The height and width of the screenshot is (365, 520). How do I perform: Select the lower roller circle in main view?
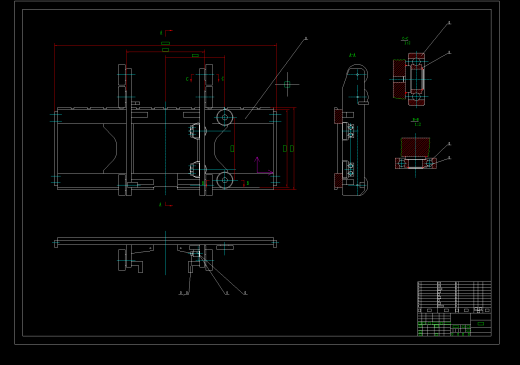pos(225,180)
